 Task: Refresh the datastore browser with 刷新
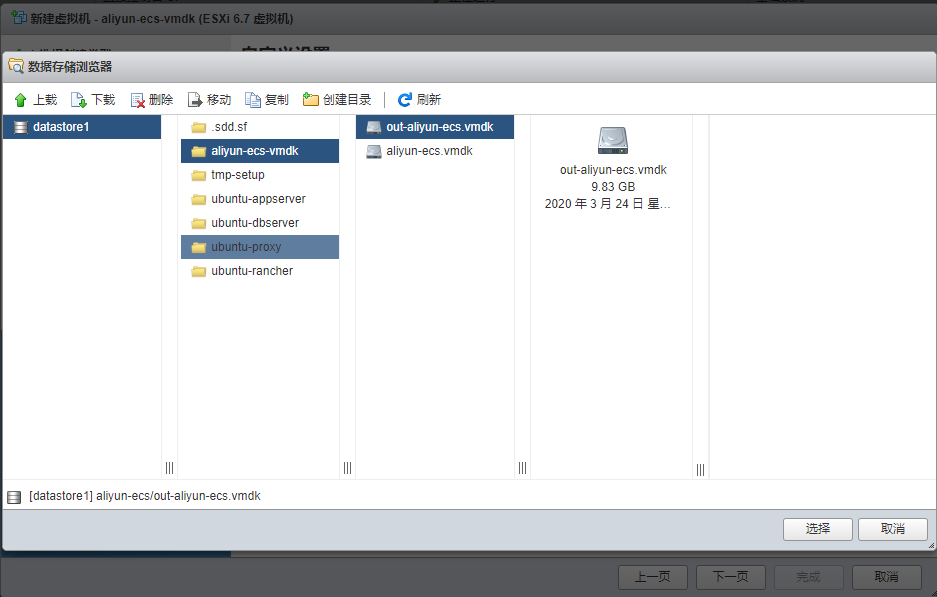405,100
